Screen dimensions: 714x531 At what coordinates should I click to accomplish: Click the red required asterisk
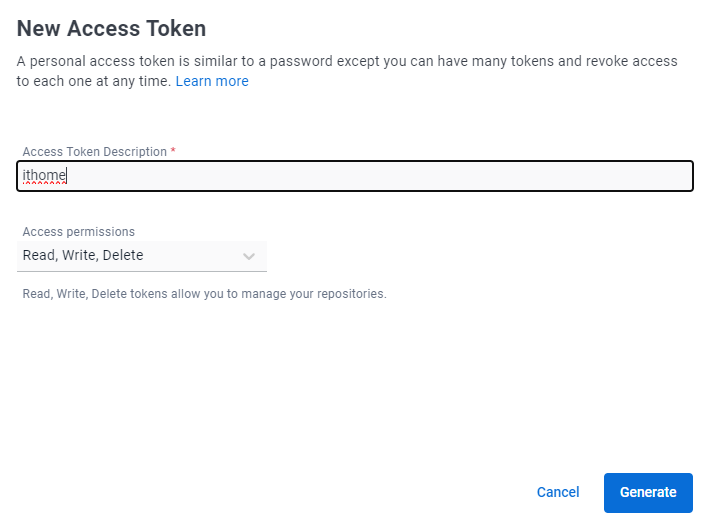pos(173,152)
